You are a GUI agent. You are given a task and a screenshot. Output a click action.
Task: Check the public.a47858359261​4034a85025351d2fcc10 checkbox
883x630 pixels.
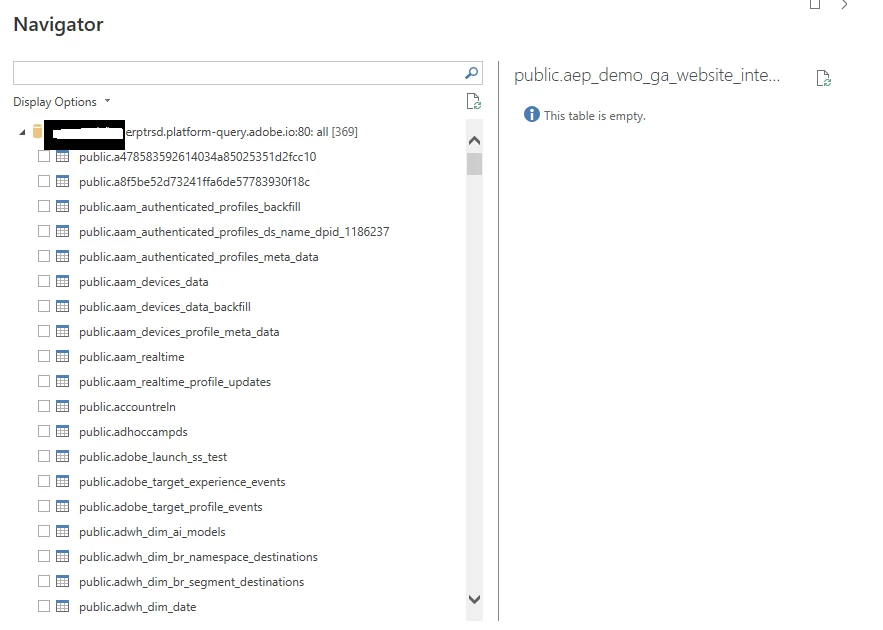44,157
